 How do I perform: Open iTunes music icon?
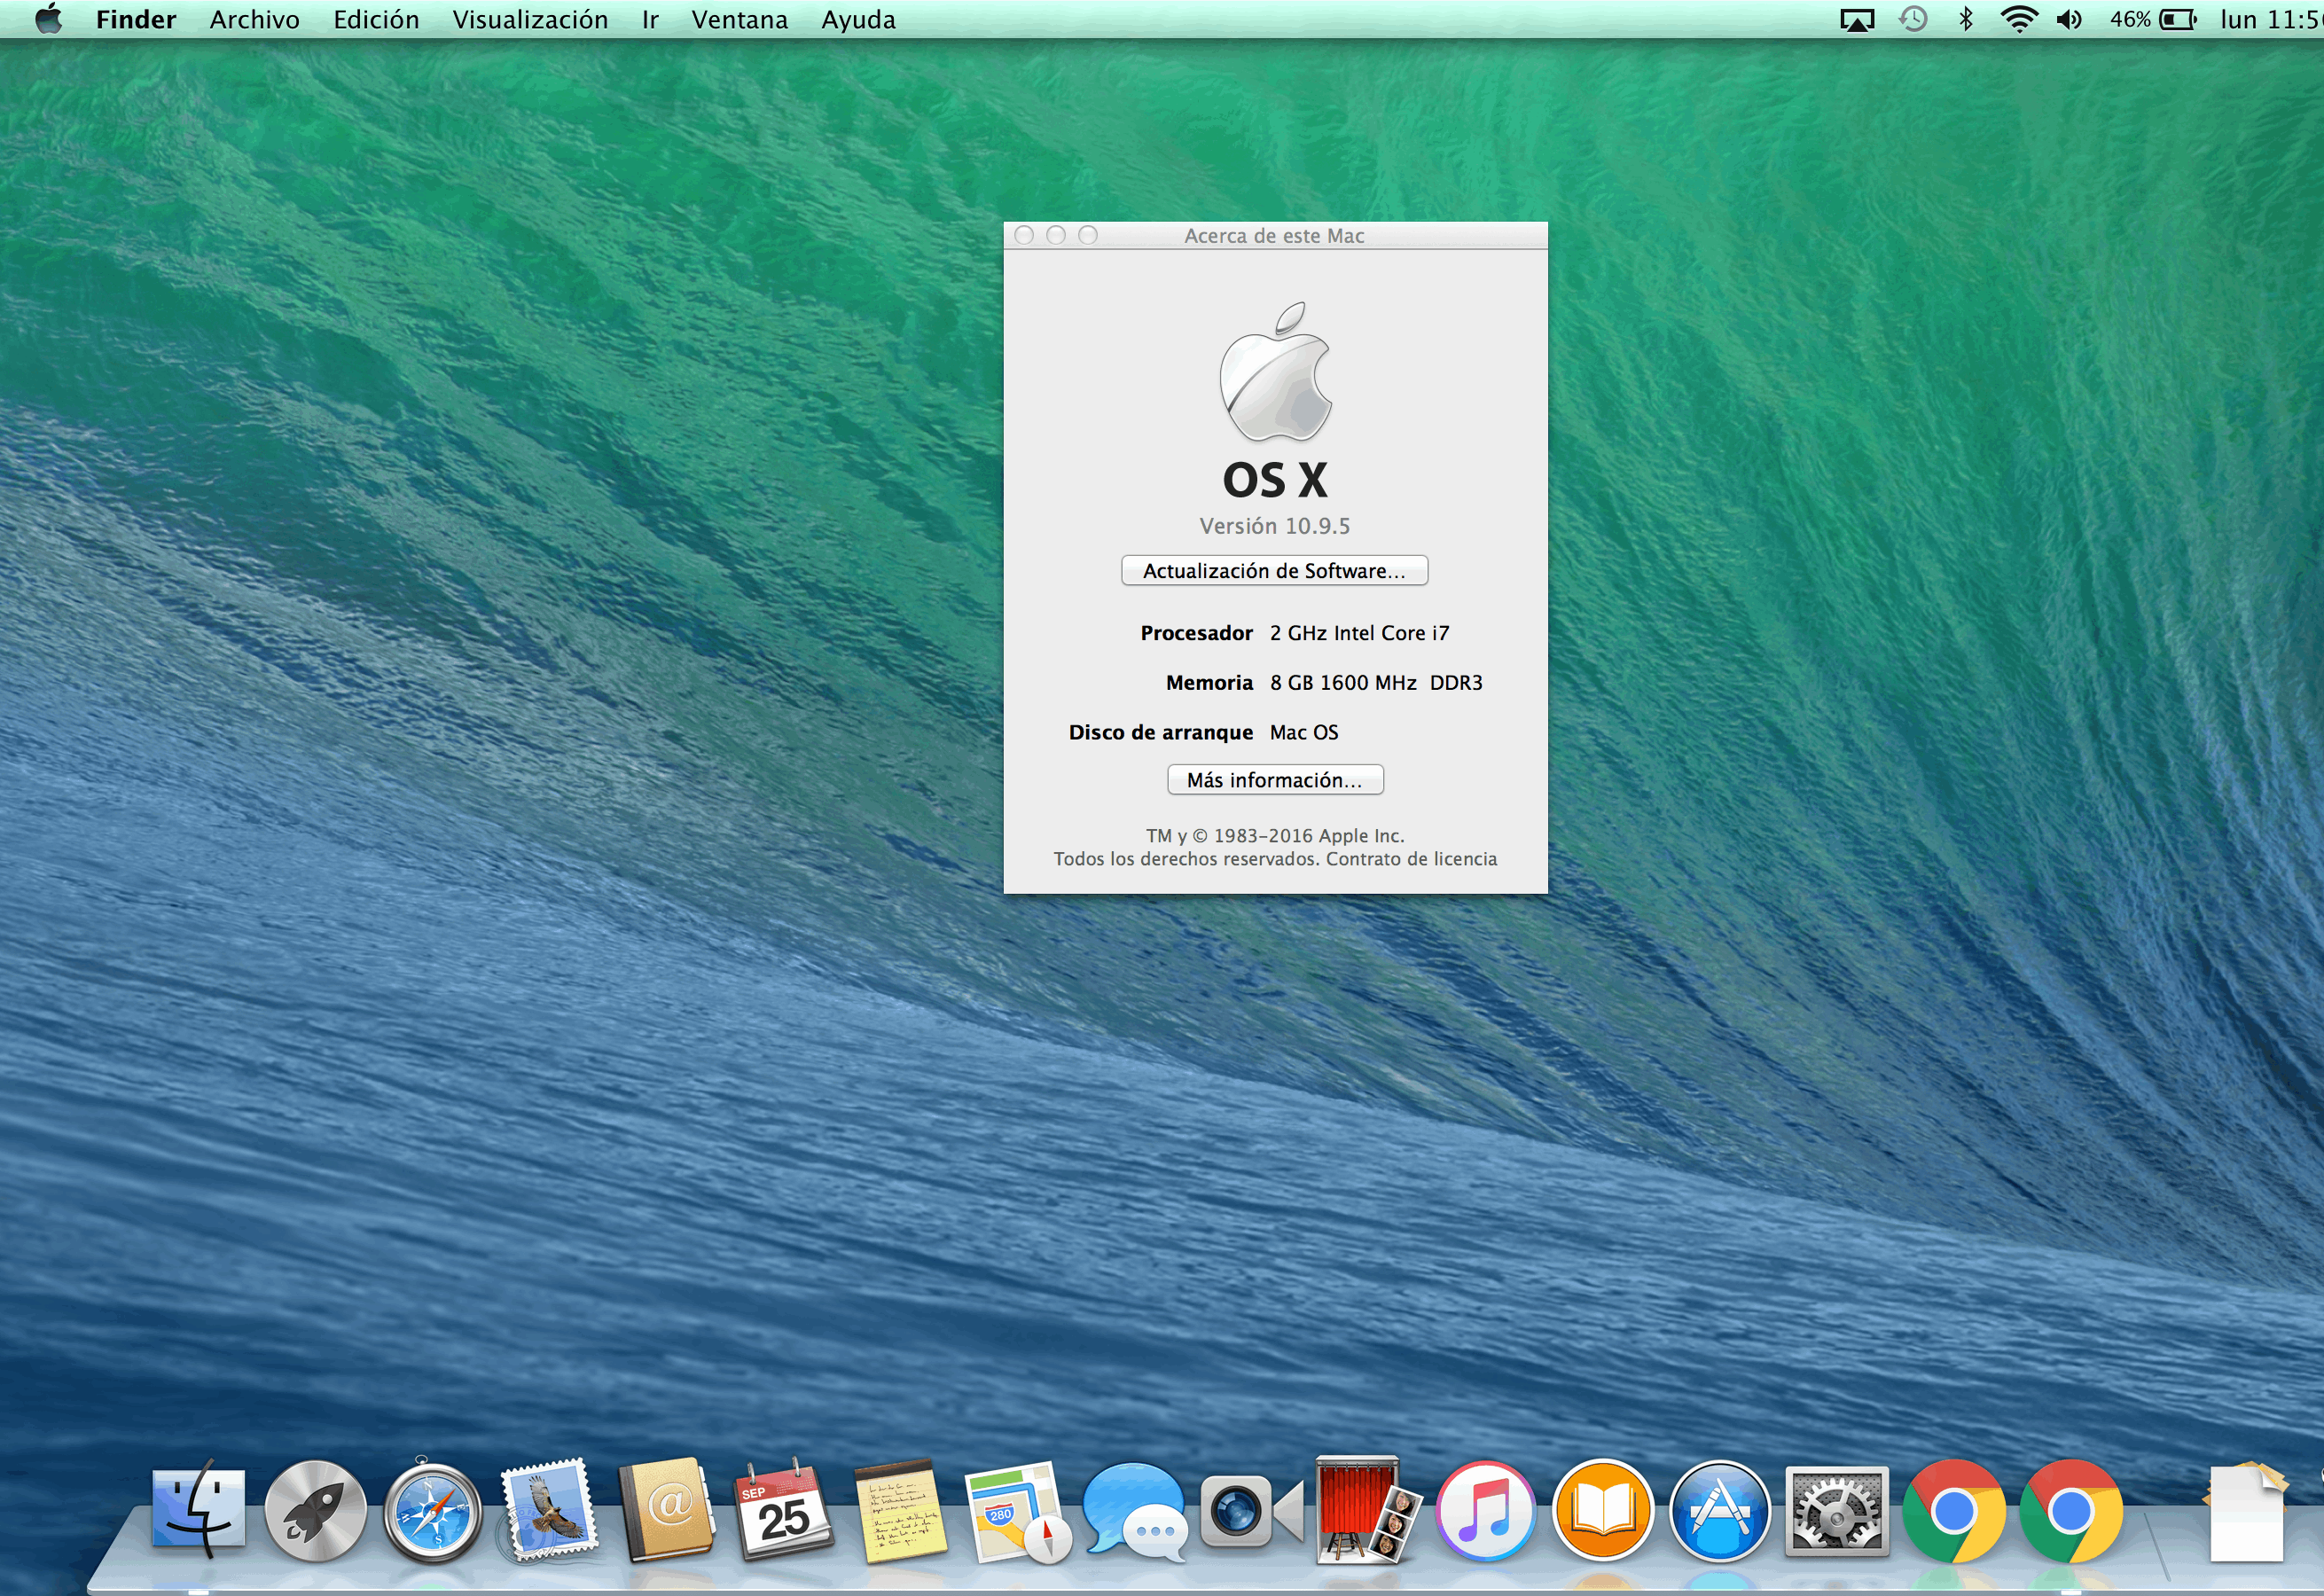click(x=1485, y=1511)
